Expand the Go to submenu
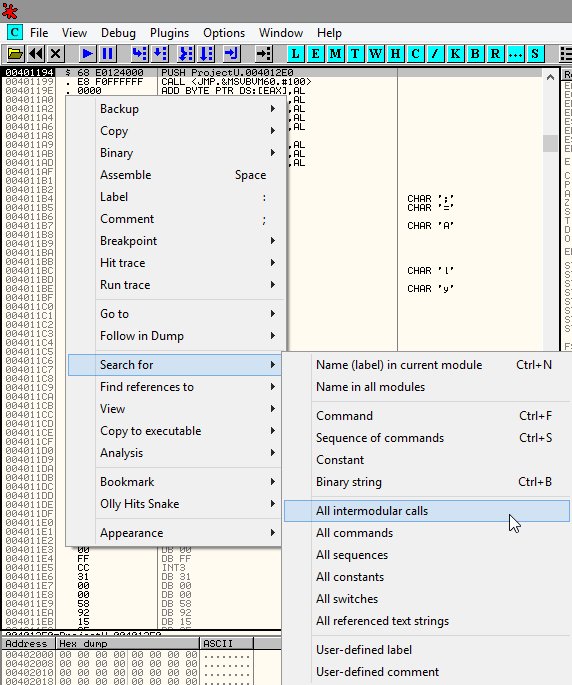Image resolution: width=572 pixels, height=685 pixels. [x=176, y=314]
